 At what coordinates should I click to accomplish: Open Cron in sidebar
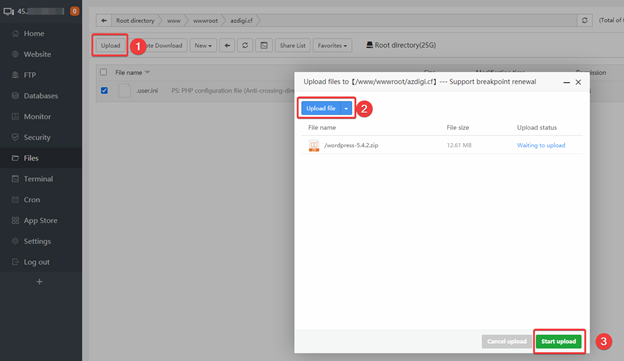[31, 199]
